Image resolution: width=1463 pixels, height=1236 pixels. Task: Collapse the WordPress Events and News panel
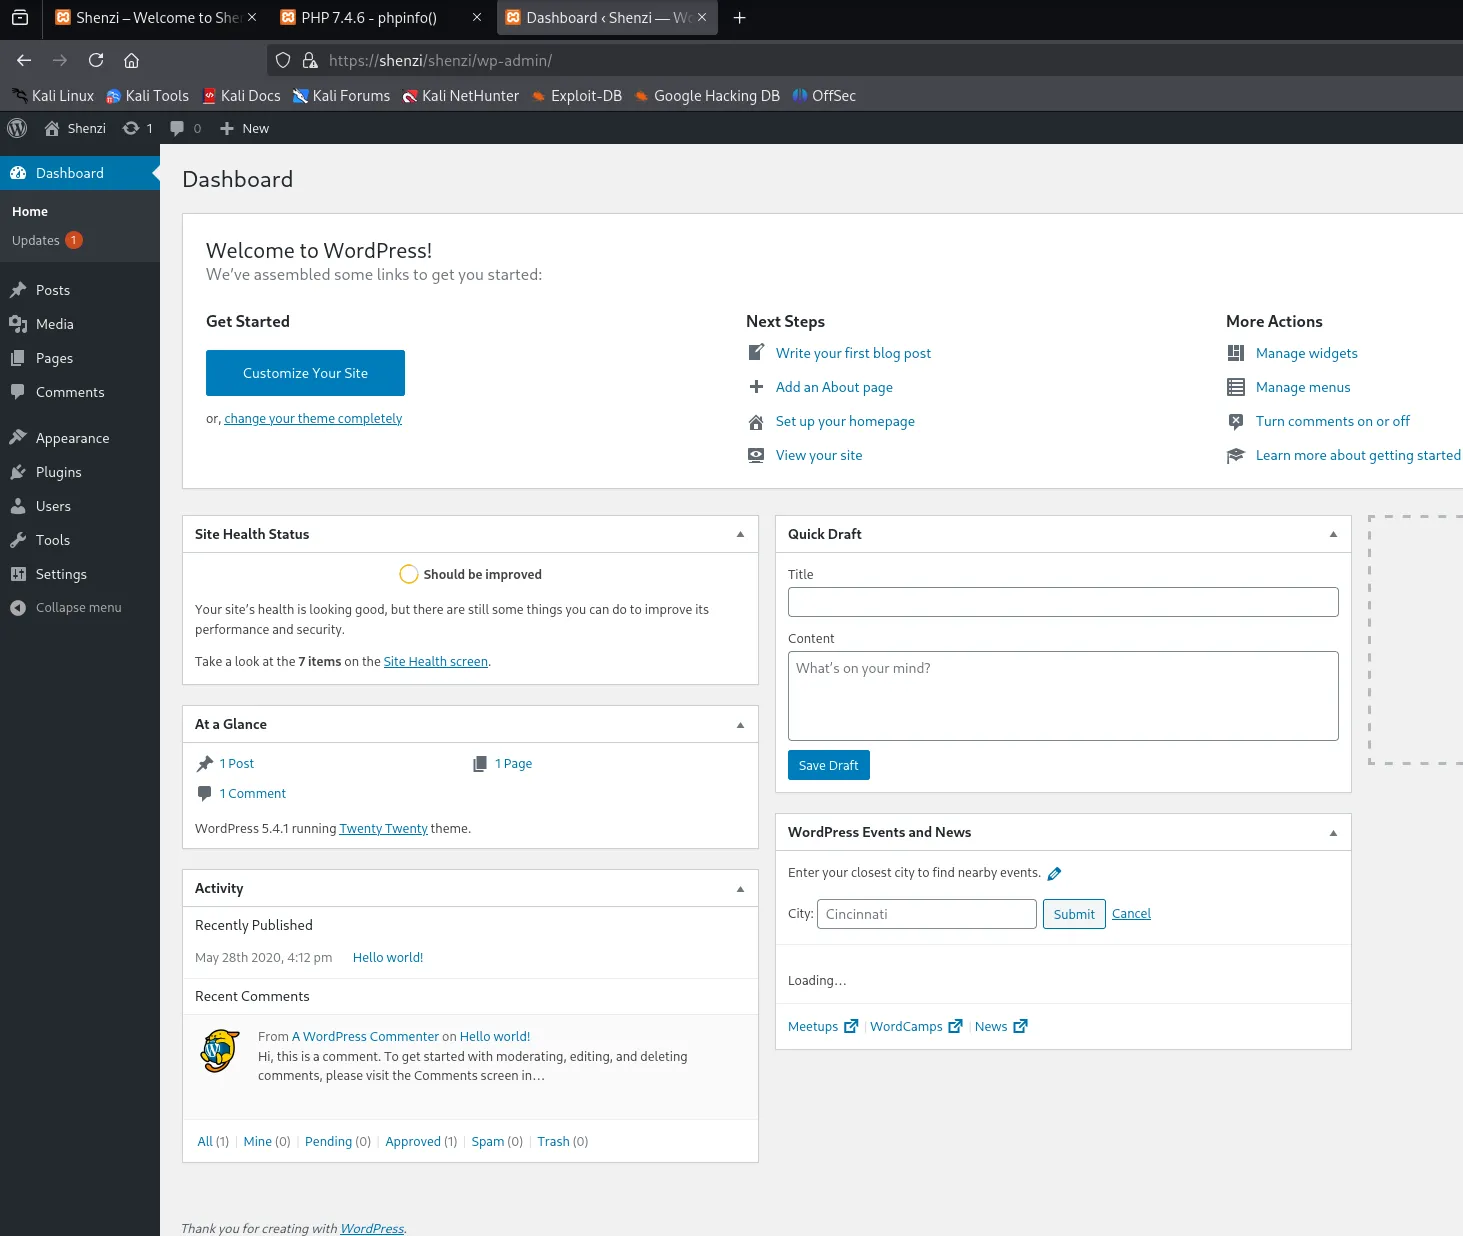click(x=1333, y=832)
